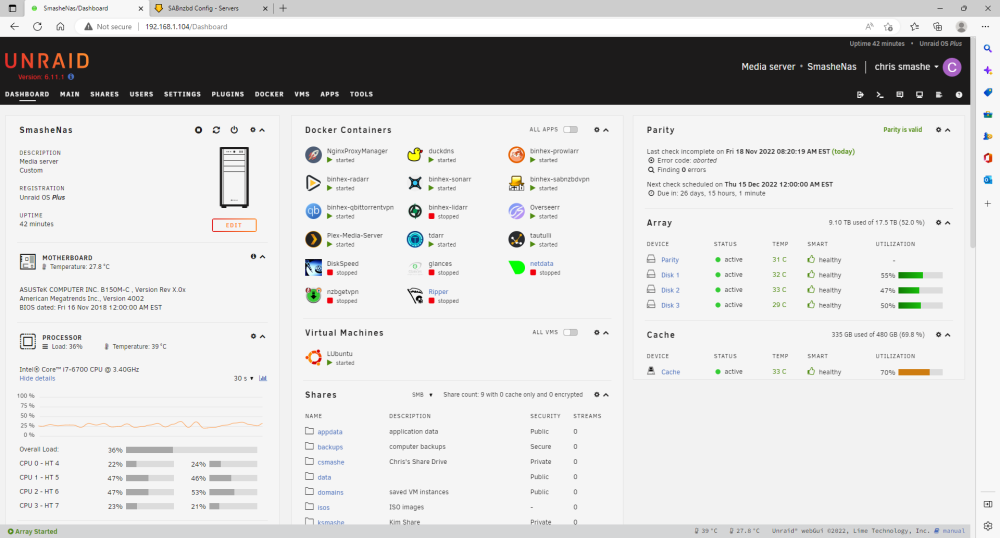The width and height of the screenshot is (1000, 538).
Task: Reload the page with browser refresh button
Action: tap(38, 27)
